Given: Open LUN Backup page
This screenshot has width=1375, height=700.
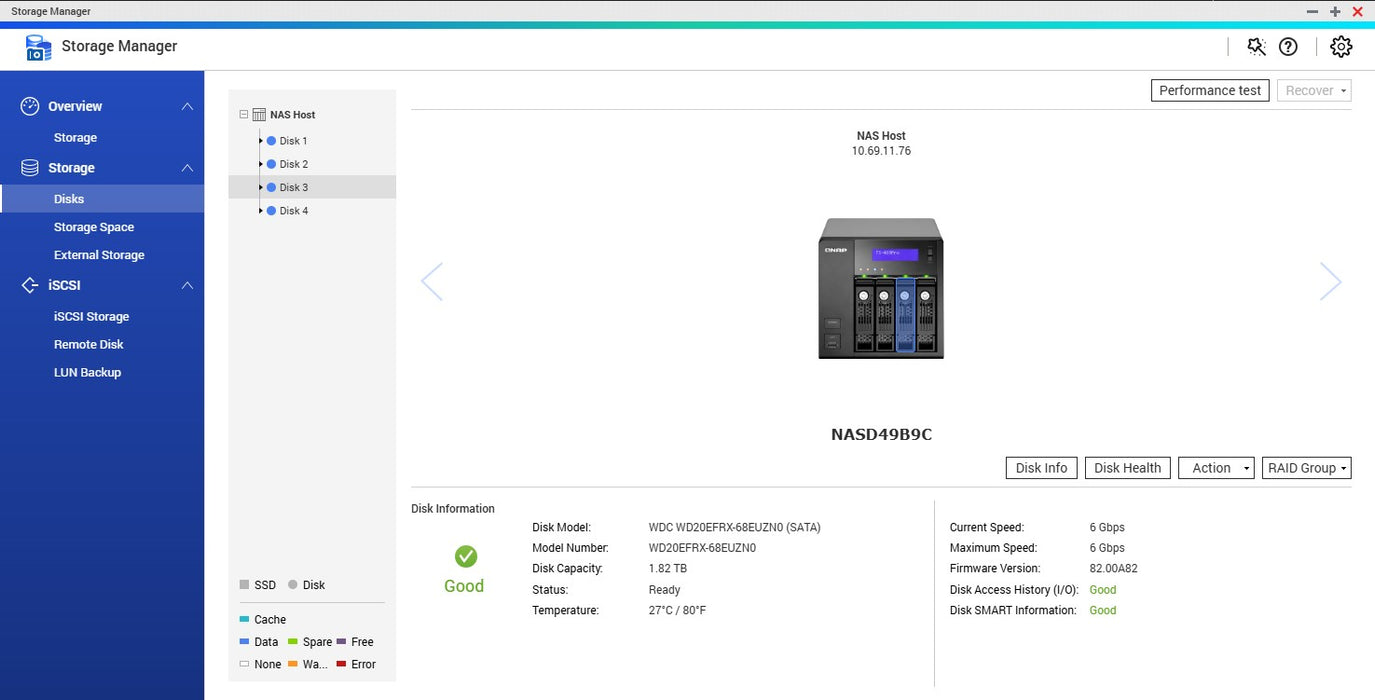Looking at the screenshot, I should point(87,373).
